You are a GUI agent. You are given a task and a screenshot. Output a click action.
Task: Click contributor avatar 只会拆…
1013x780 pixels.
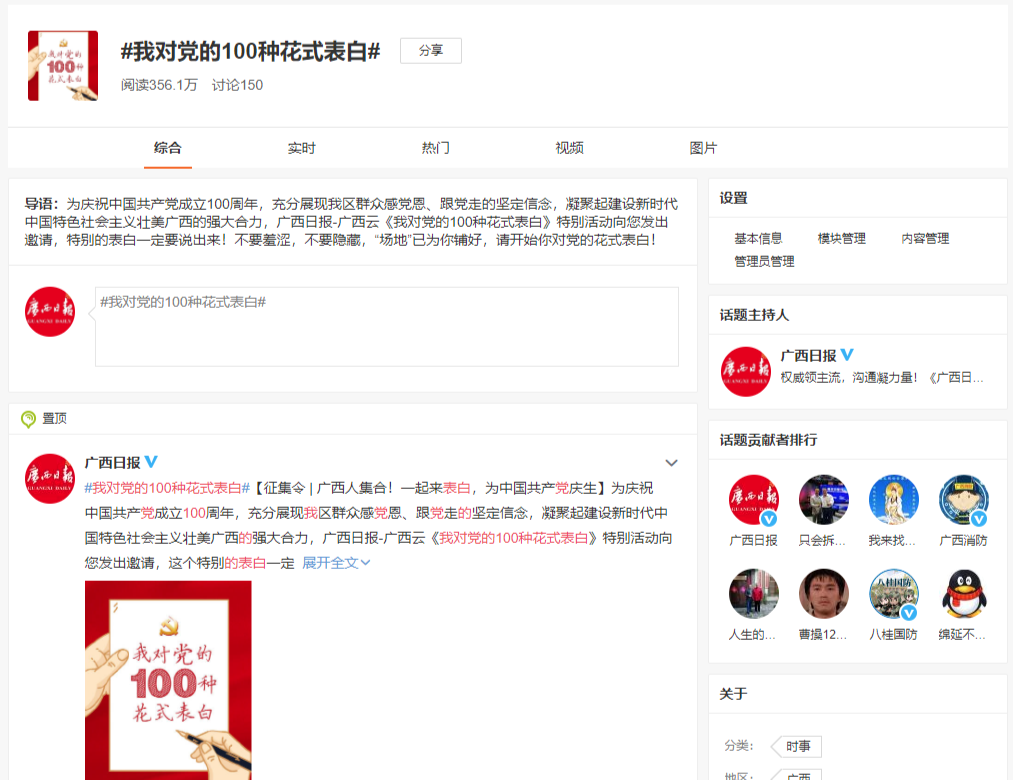[x=824, y=500]
